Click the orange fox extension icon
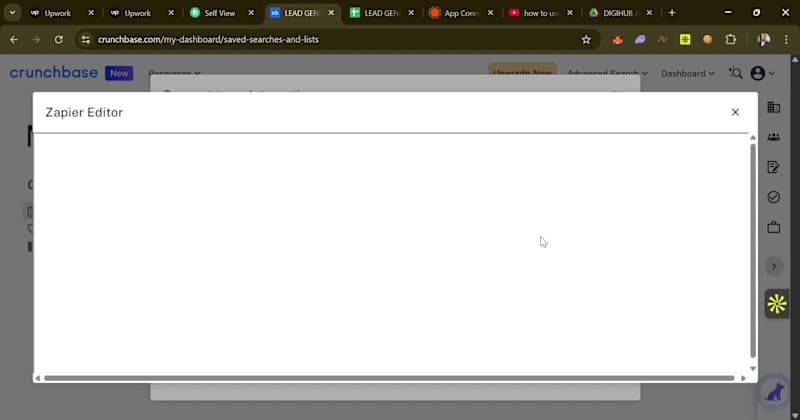Screen dimensions: 800x420 pyautogui.click(x=617, y=39)
